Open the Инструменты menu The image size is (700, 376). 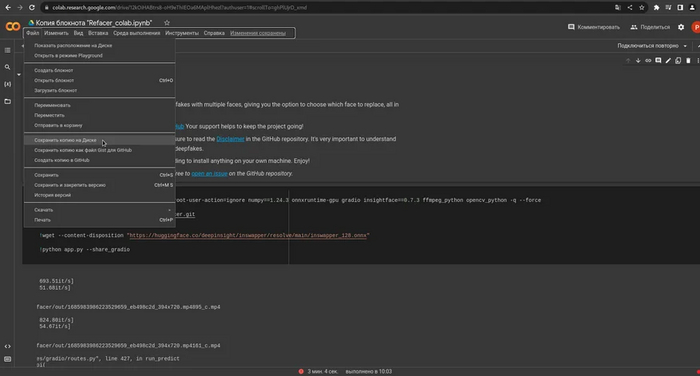tap(182, 33)
